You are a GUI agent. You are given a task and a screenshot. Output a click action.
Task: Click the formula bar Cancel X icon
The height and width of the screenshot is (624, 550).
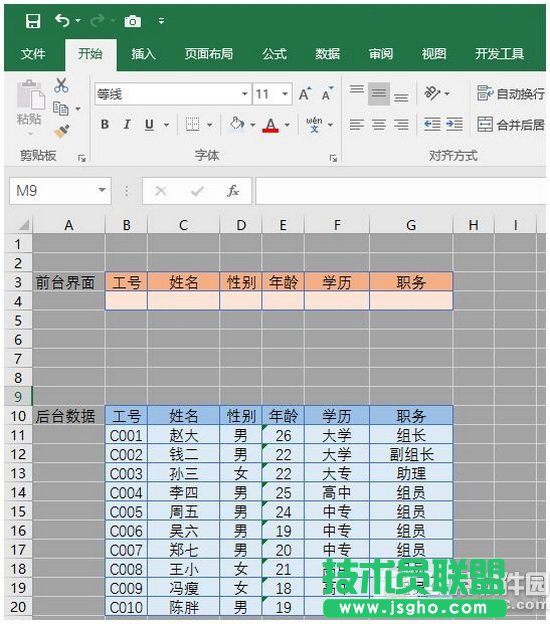[161, 191]
